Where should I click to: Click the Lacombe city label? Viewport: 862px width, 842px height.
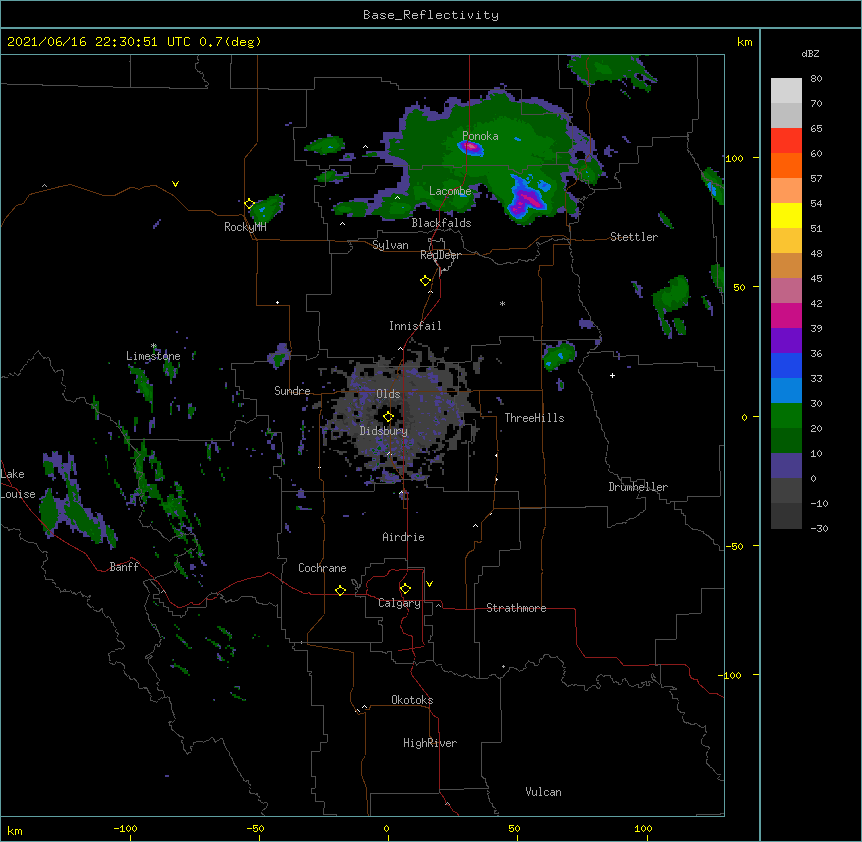tap(450, 191)
